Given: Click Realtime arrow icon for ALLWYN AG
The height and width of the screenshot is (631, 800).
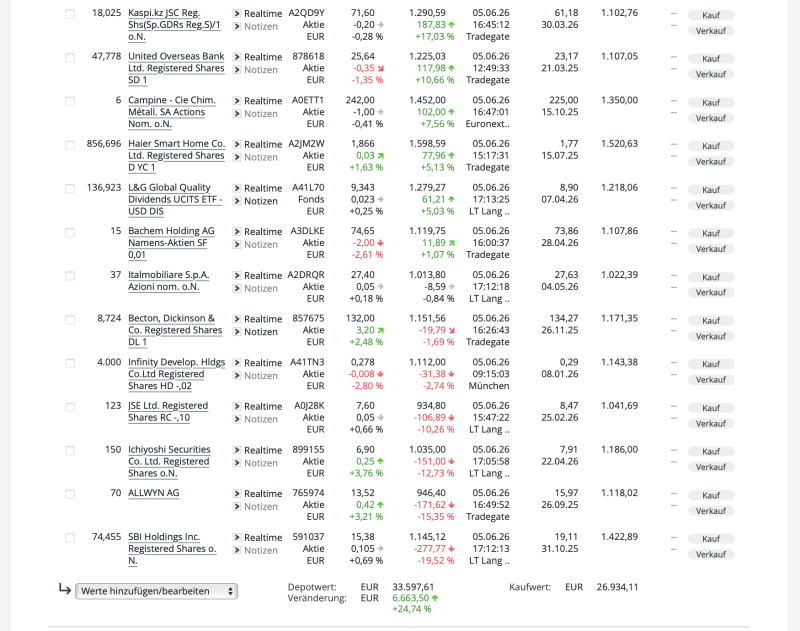Looking at the screenshot, I should coord(237,494).
